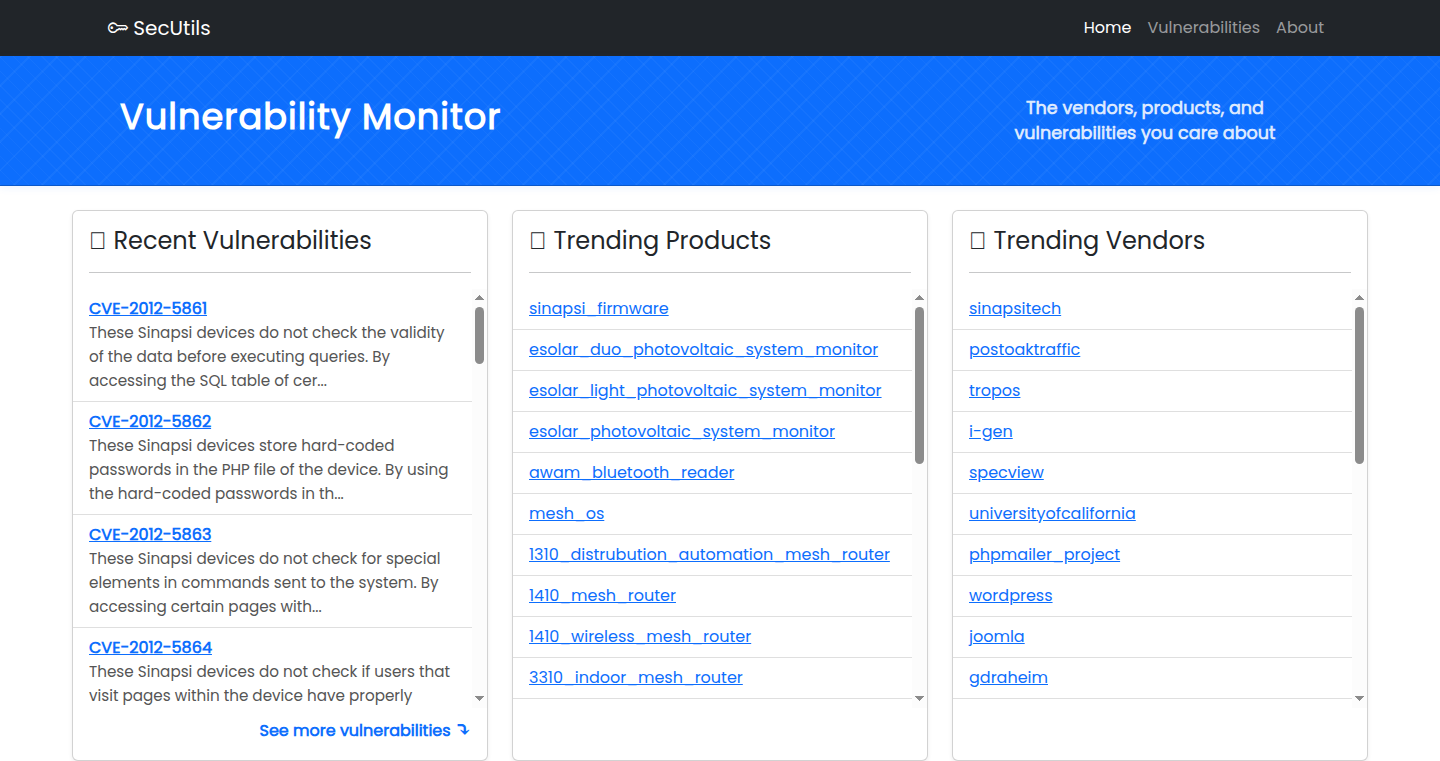Click the SecUtils key logo icon
Screen dimensions: 1440x761
tap(118, 28)
